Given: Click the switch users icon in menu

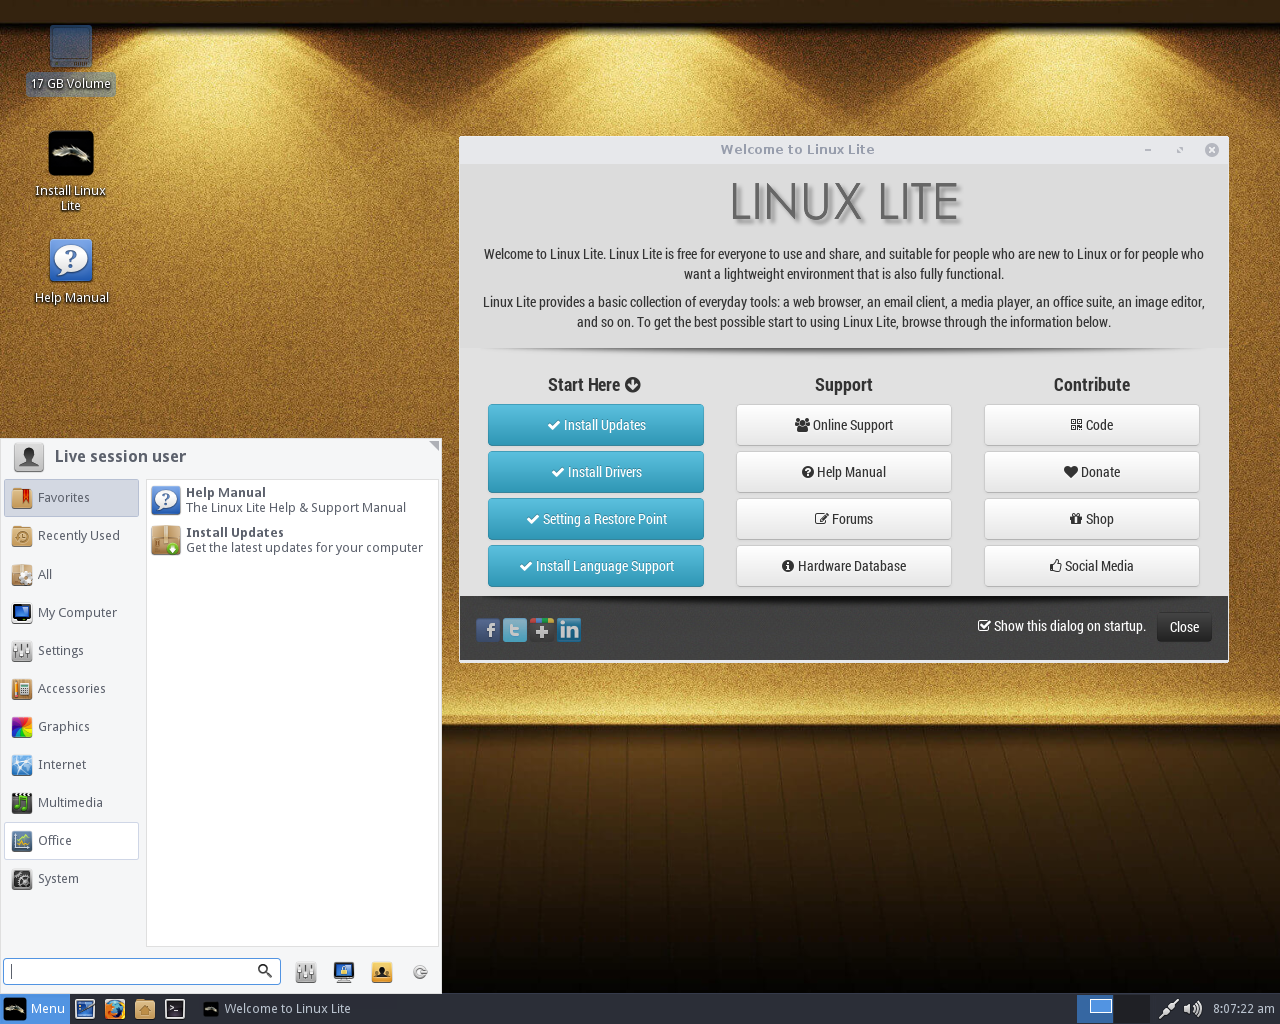Looking at the screenshot, I should tap(382, 972).
